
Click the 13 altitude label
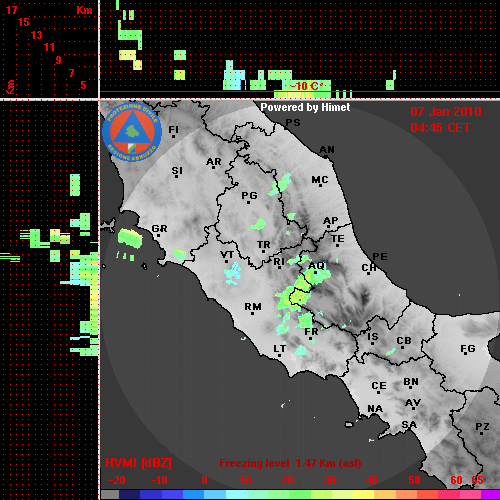pyautogui.click(x=37, y=35)
